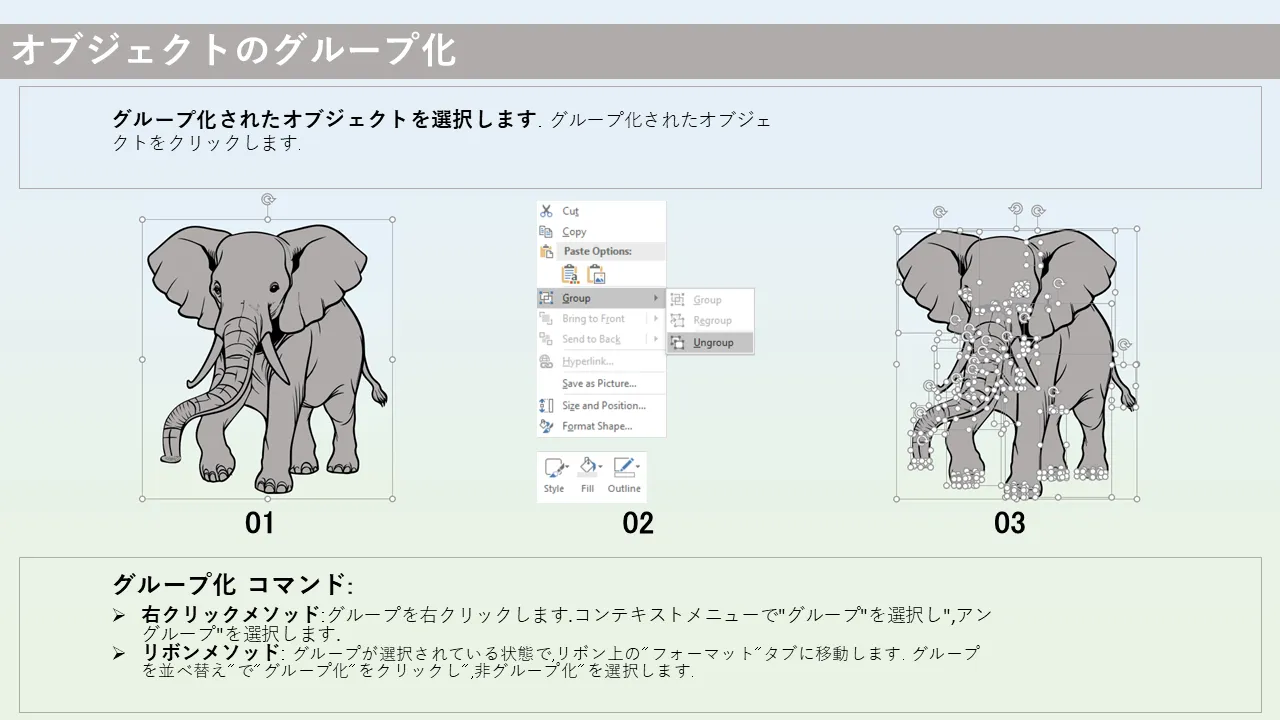Open the Outline dropdown arrow
This screenshot has width=1280, height=720.
638,467
